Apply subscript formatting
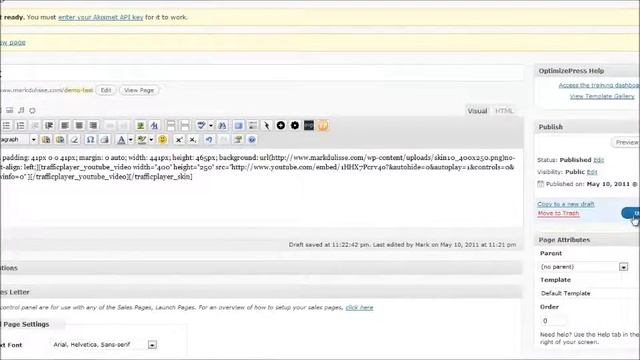The image size is (640, 360). pos(193,140)
